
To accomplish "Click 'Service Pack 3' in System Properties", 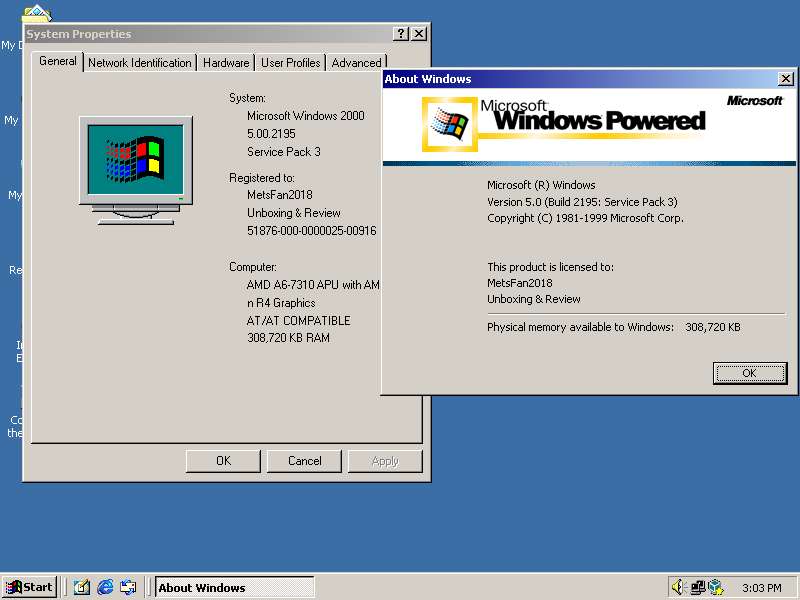I will (x=284, y=152).
